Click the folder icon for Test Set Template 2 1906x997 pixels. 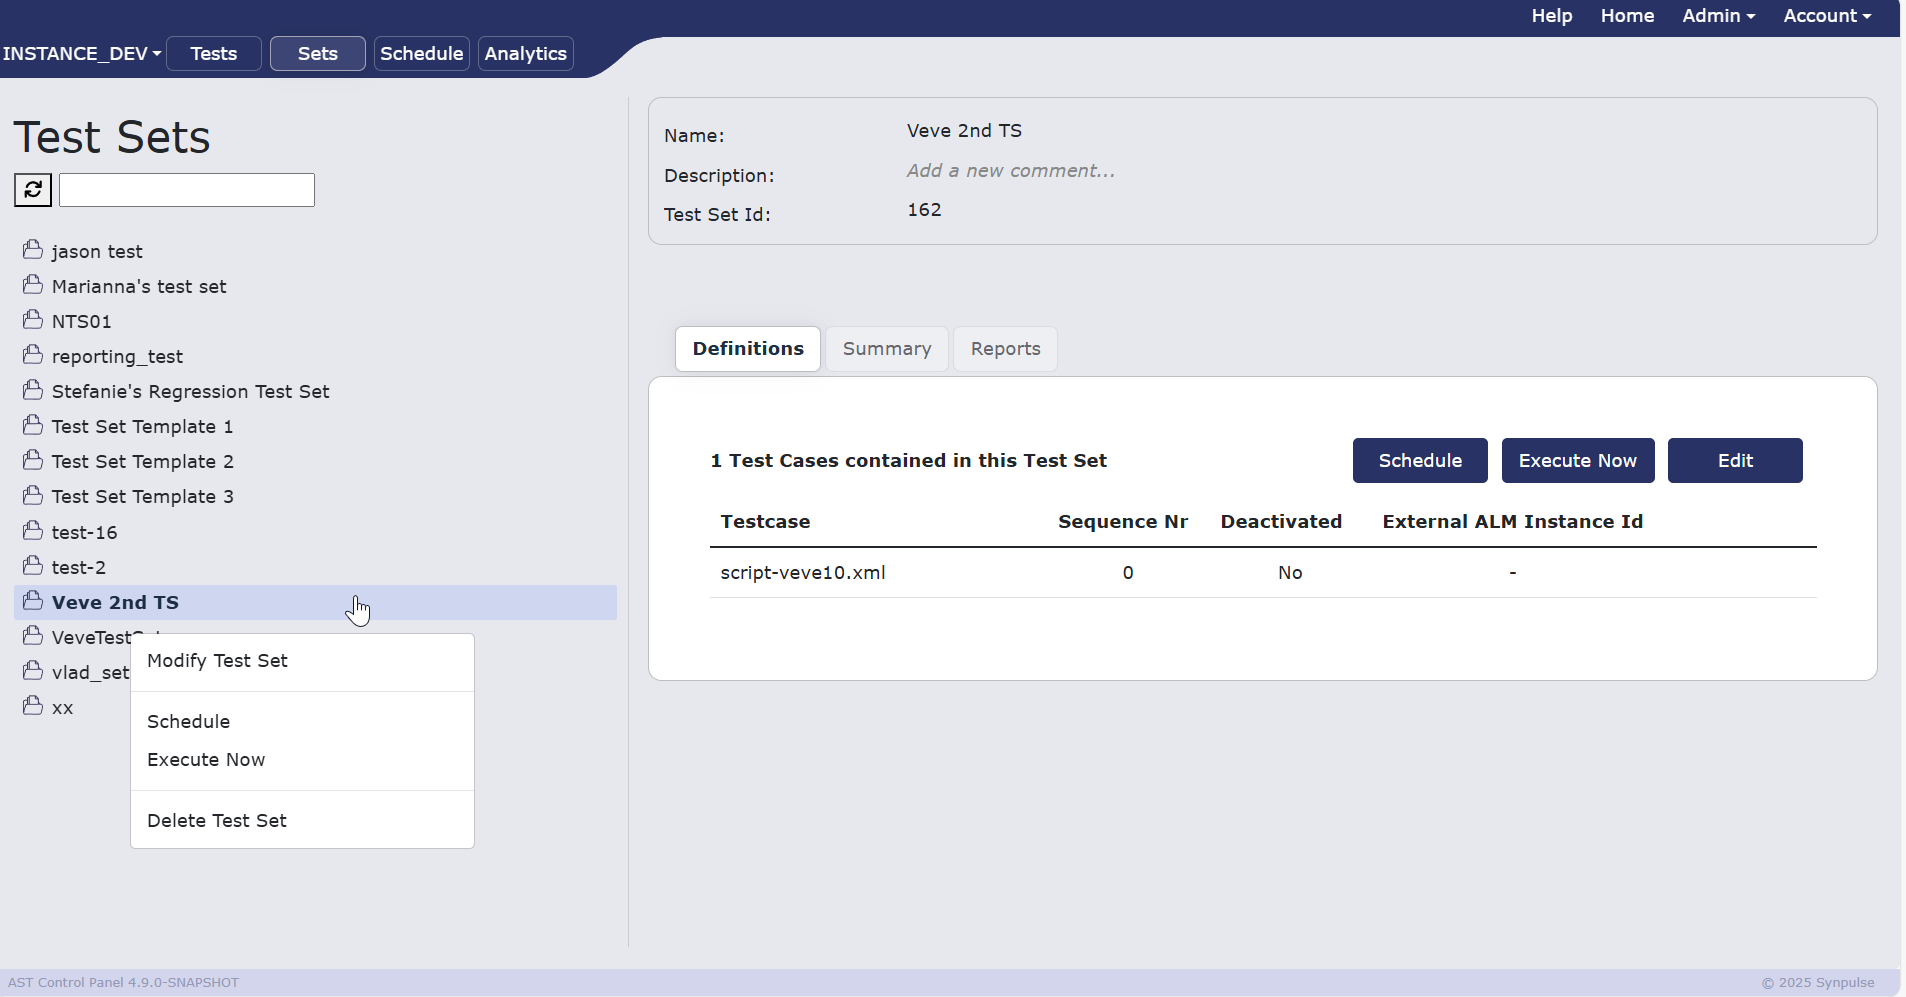33,459
